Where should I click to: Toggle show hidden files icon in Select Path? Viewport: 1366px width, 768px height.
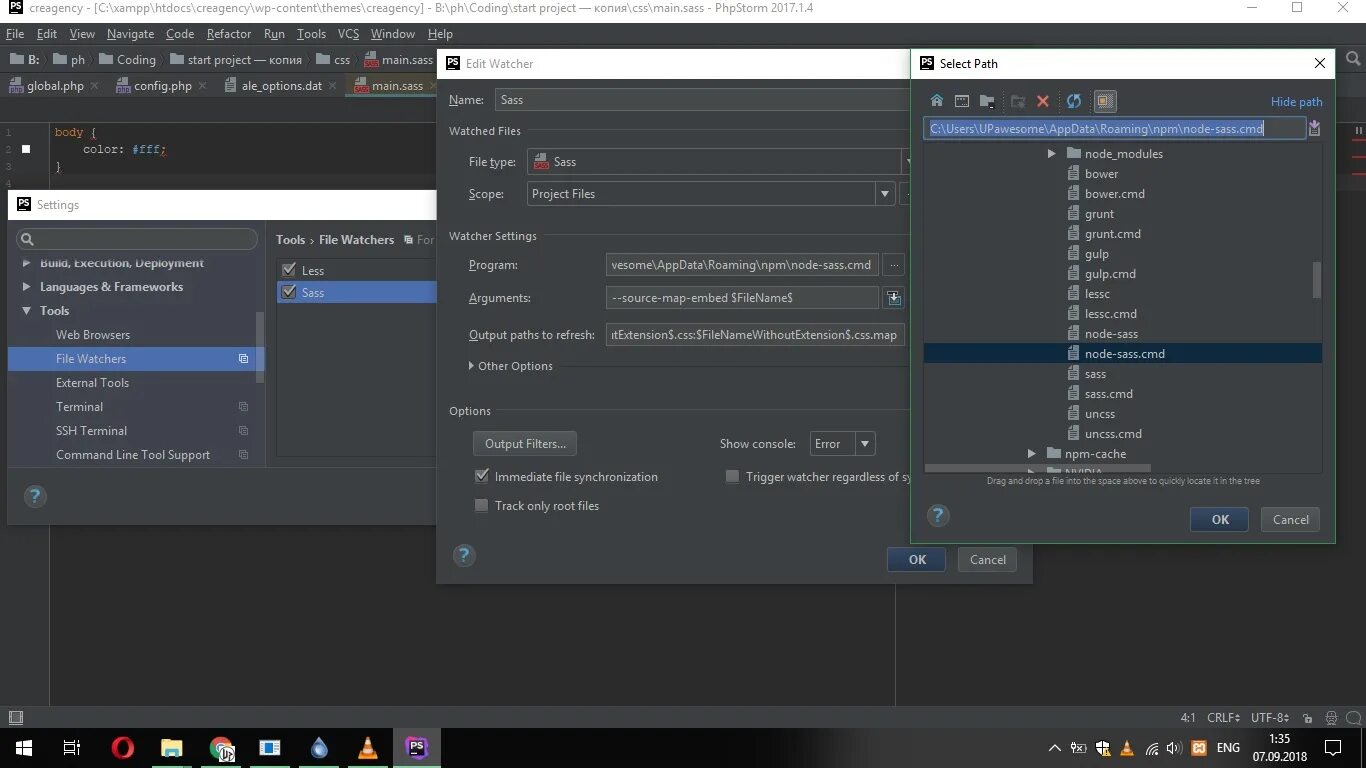pos(1105,101)
